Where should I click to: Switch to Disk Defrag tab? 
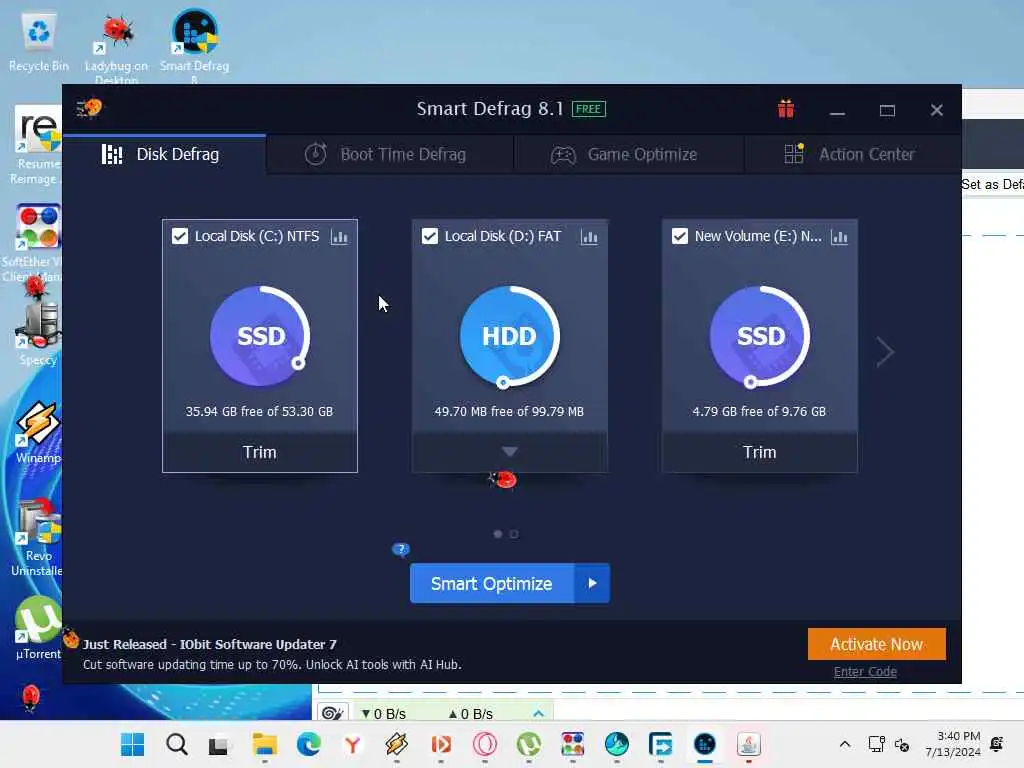tap(165, 154)
